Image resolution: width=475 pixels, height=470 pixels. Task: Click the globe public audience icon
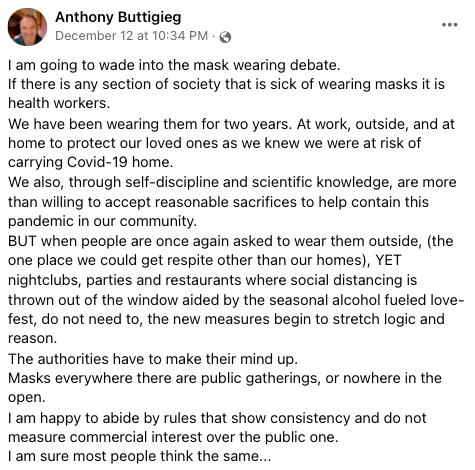click(x=225, y=37)
